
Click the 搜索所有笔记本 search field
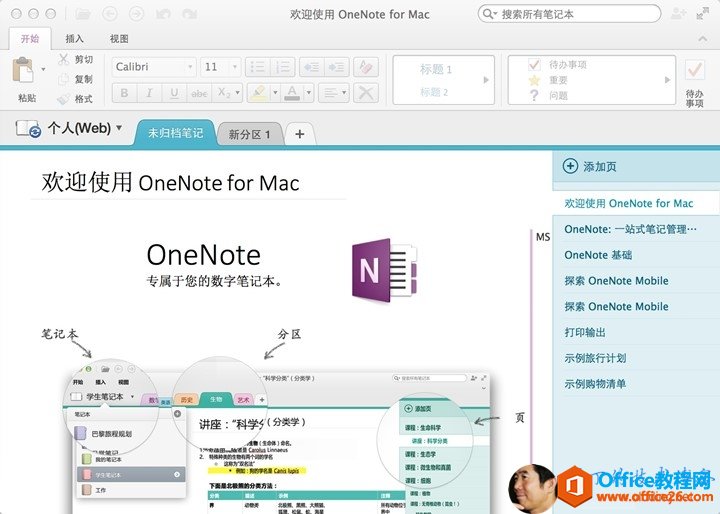(569, 14)
